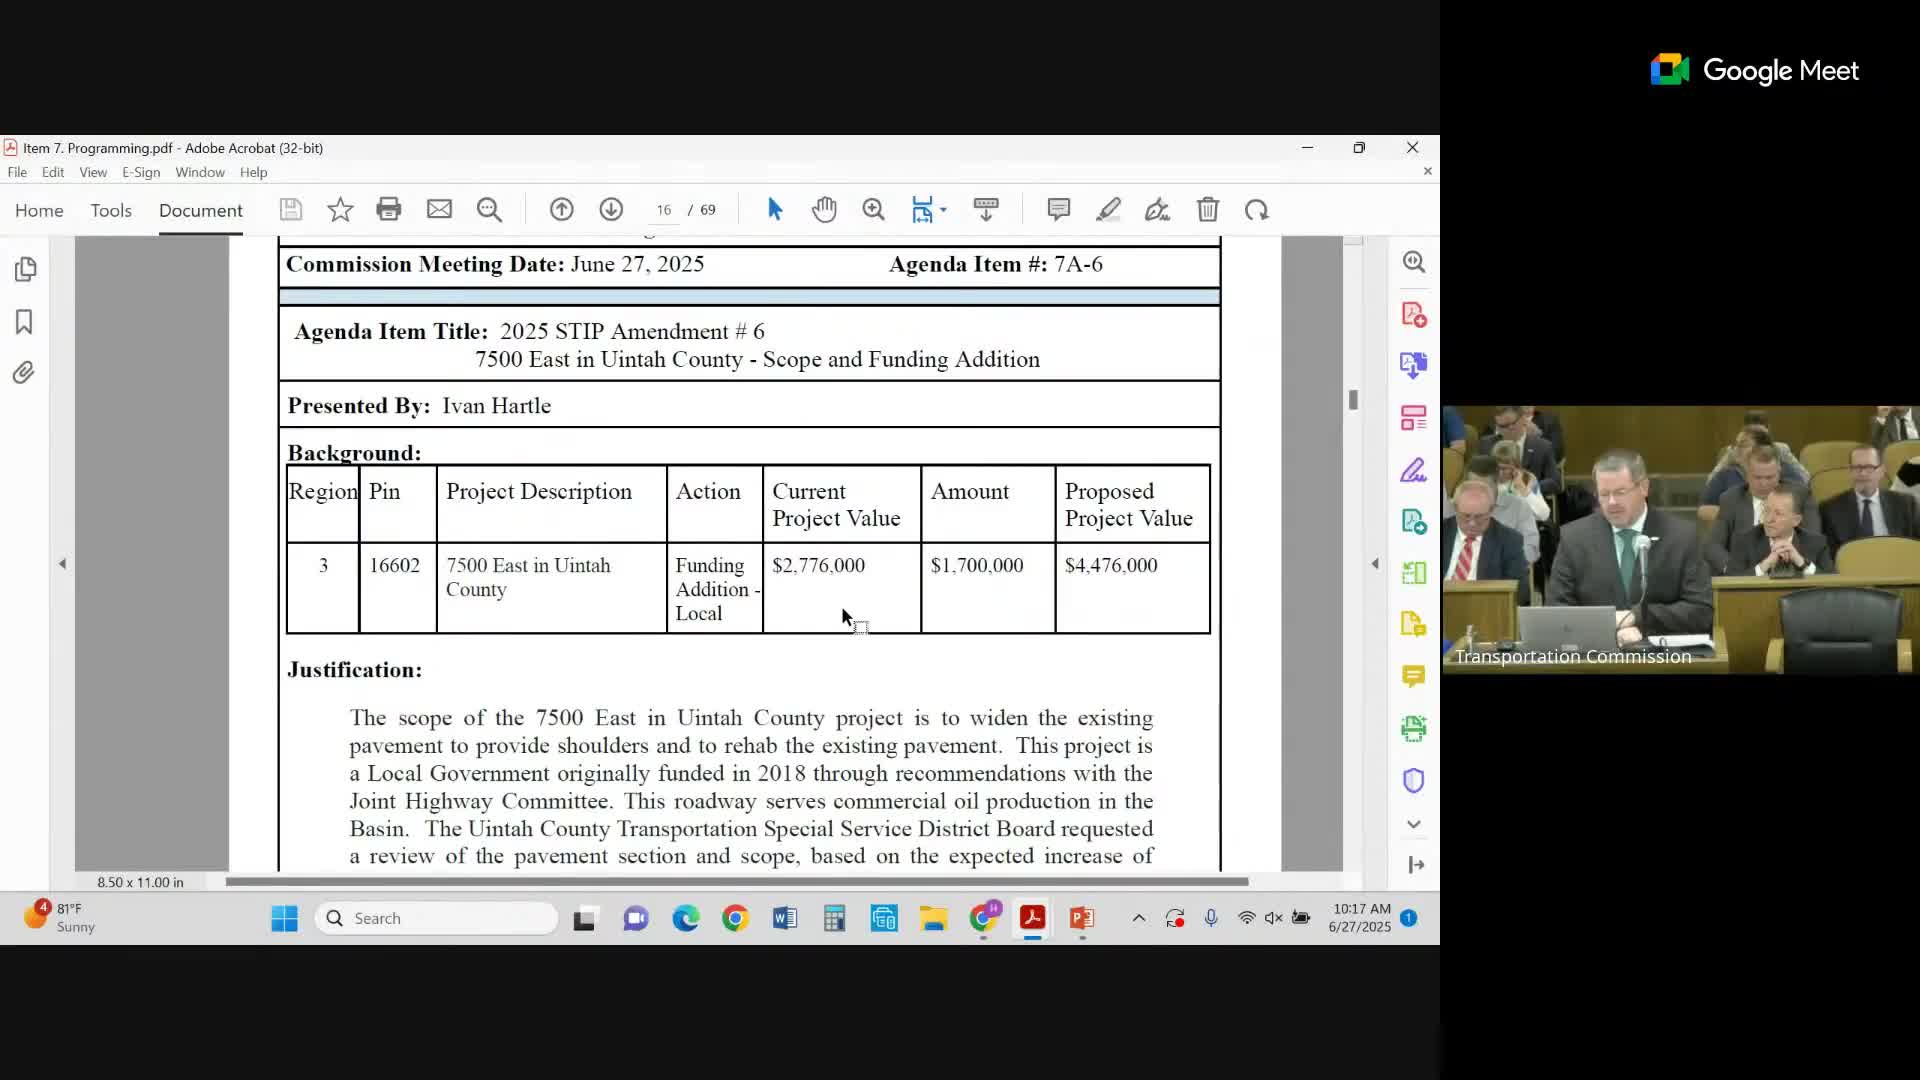This screenshot has width=1920, height=1080.
Task: Open the Help menu
Action: click(x=253, y=172)
